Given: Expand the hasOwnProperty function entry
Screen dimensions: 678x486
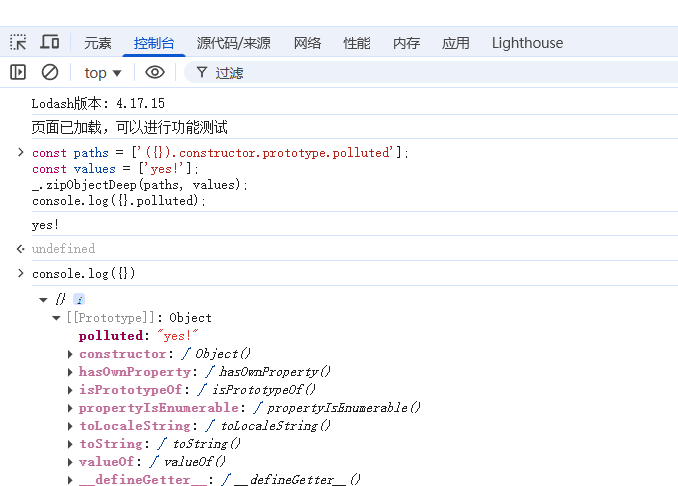Looking at the screenshot, I should click(x=70, y=372).
